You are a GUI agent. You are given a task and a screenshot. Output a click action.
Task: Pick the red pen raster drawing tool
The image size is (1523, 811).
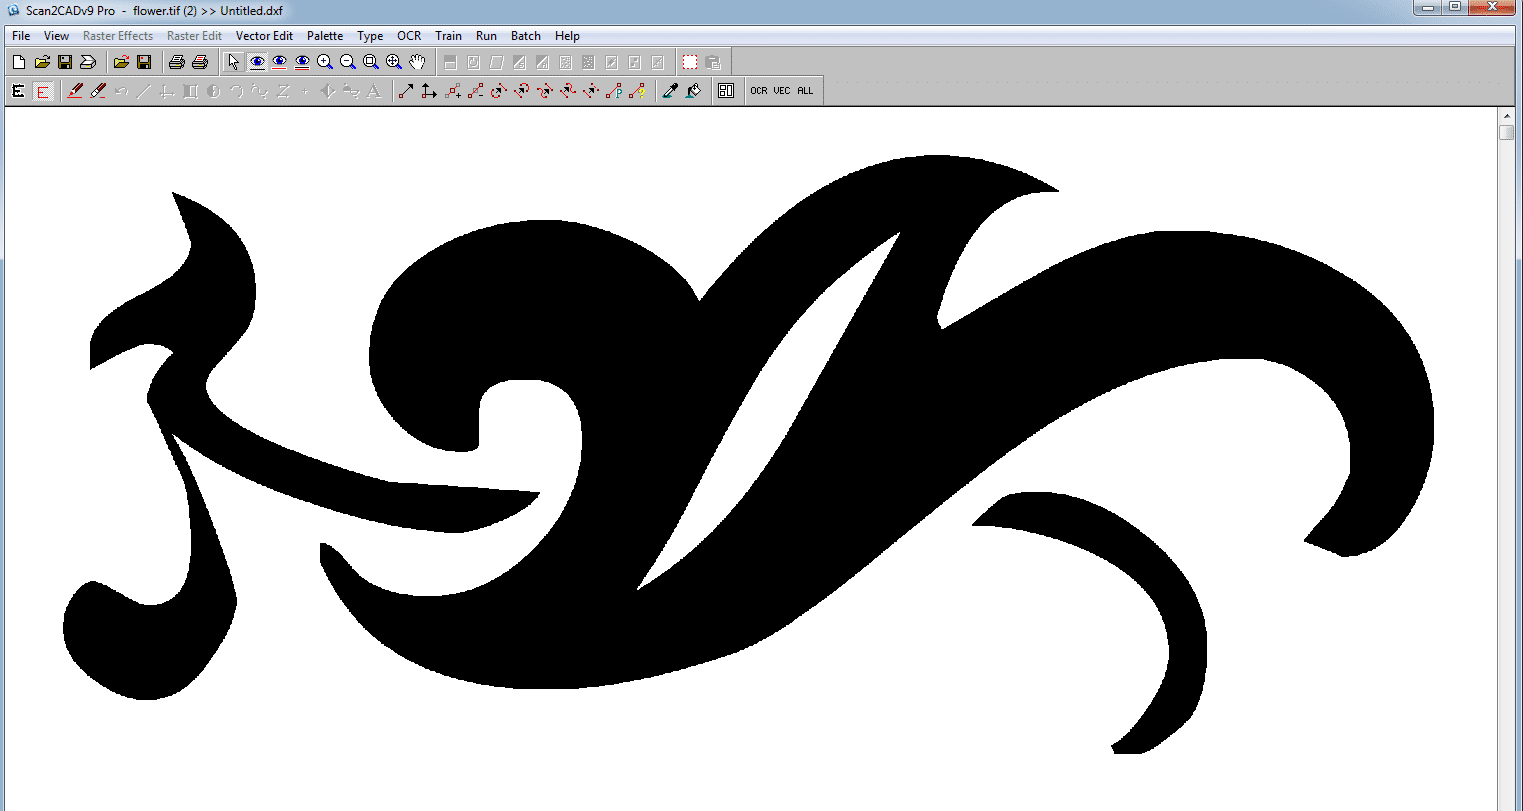pos(74,90)
